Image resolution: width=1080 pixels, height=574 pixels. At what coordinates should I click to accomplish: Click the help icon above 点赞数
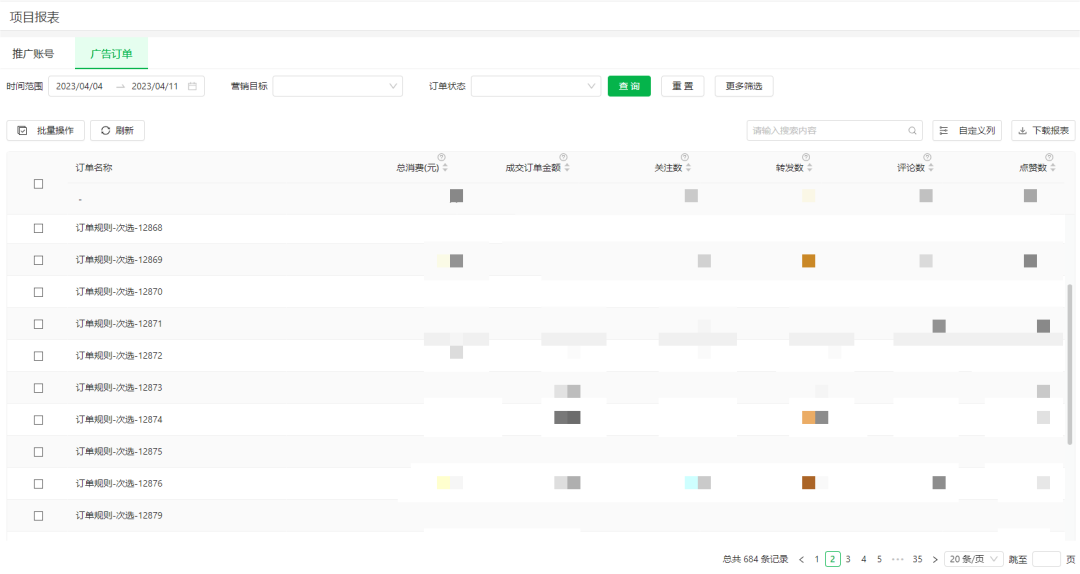(1049, 157)
